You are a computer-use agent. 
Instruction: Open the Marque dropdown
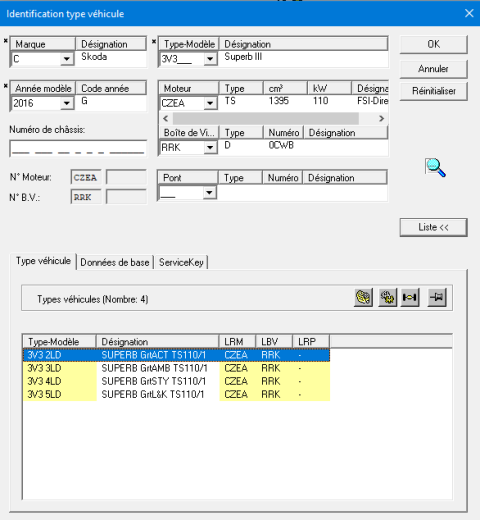[67, 59]
